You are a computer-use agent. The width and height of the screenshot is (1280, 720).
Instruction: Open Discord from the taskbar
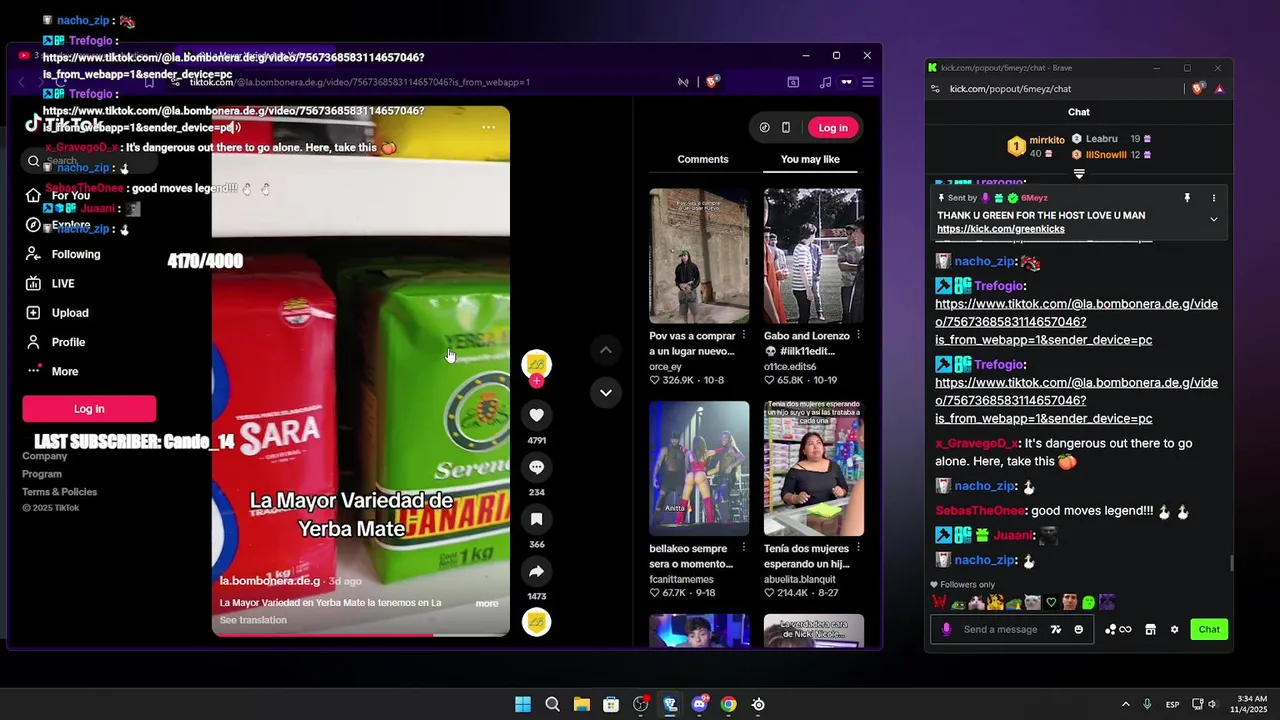pos(700,704)
